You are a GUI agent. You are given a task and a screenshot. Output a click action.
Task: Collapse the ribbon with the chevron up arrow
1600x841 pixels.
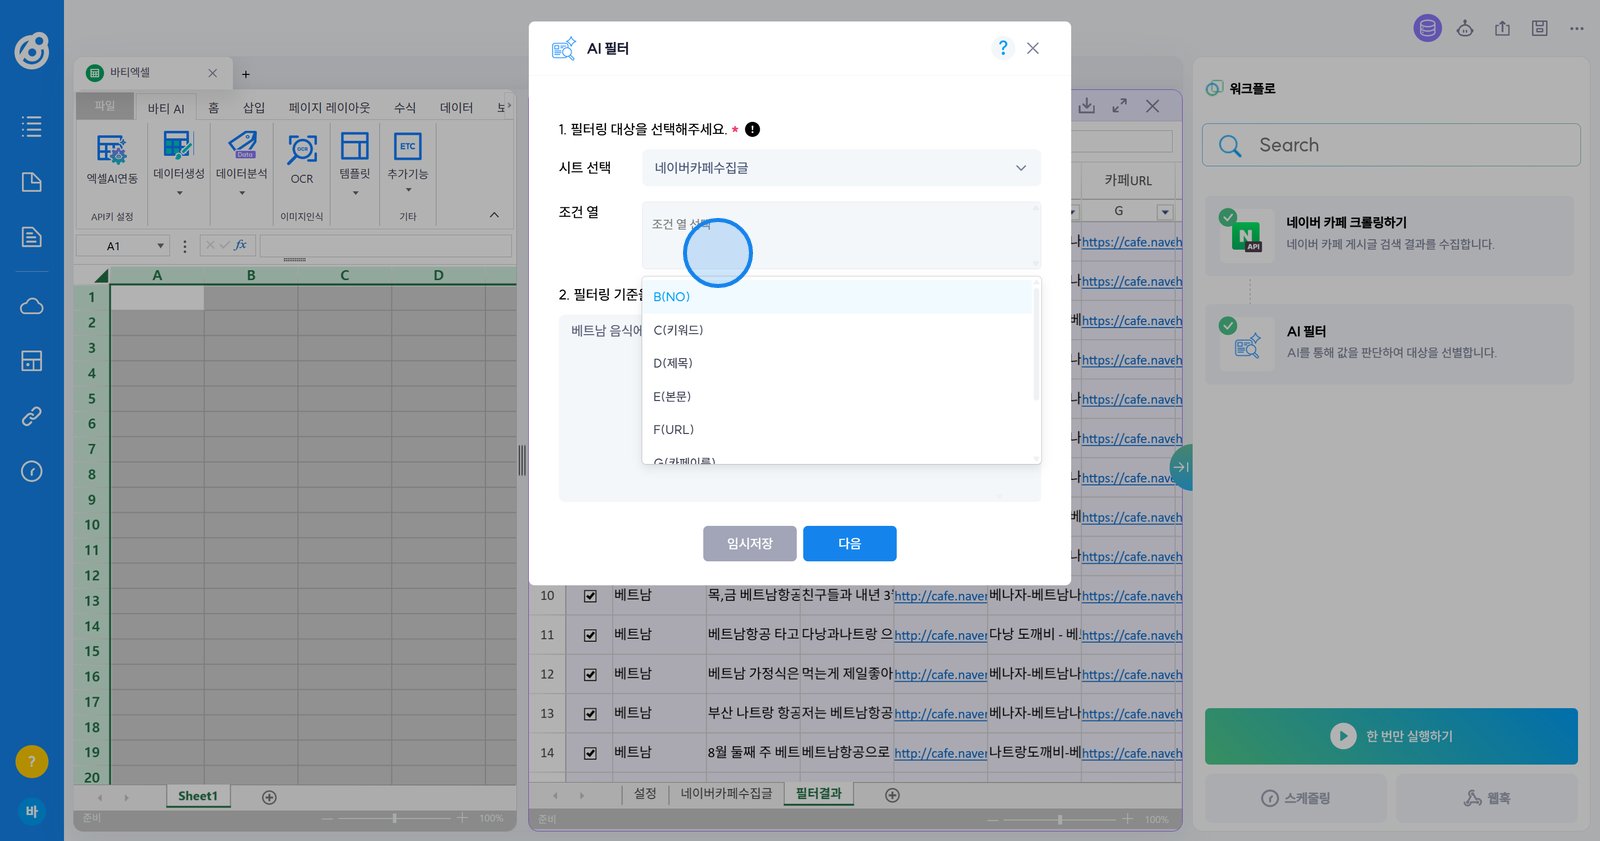tap(494, 215)
